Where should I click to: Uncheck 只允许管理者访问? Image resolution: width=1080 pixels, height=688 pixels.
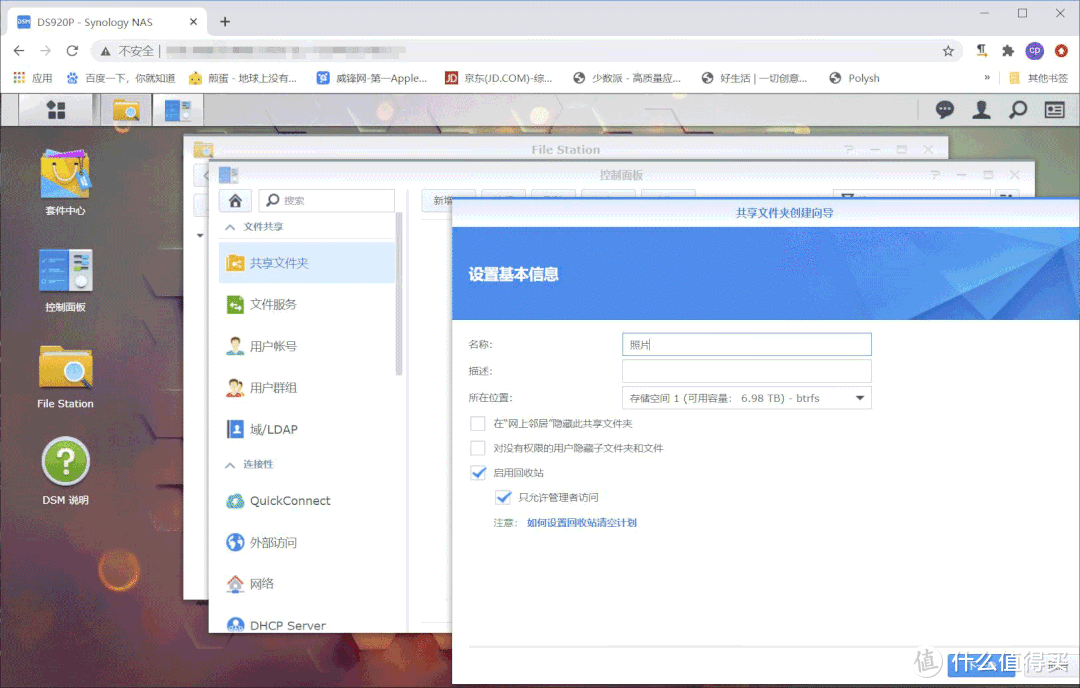[x=503, y=497]
